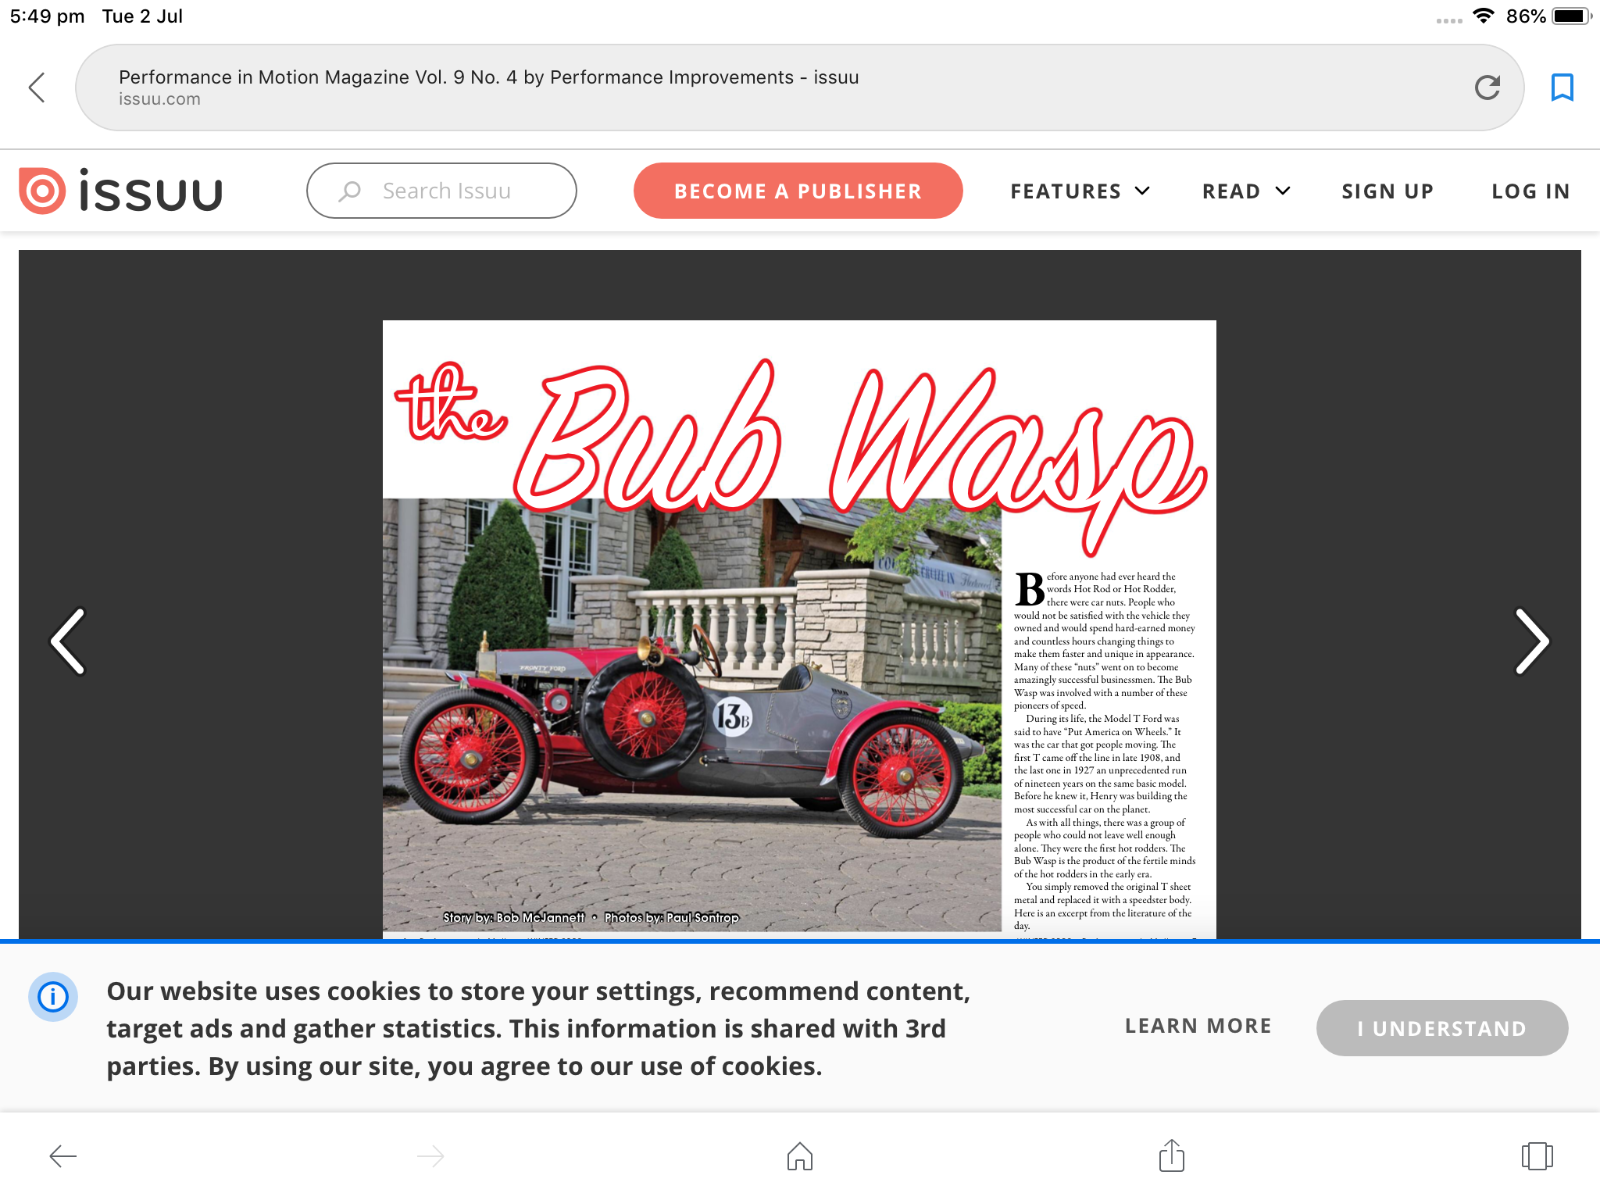
Task: Accept cookies with I Understand button
Action: (1441, 1028)
